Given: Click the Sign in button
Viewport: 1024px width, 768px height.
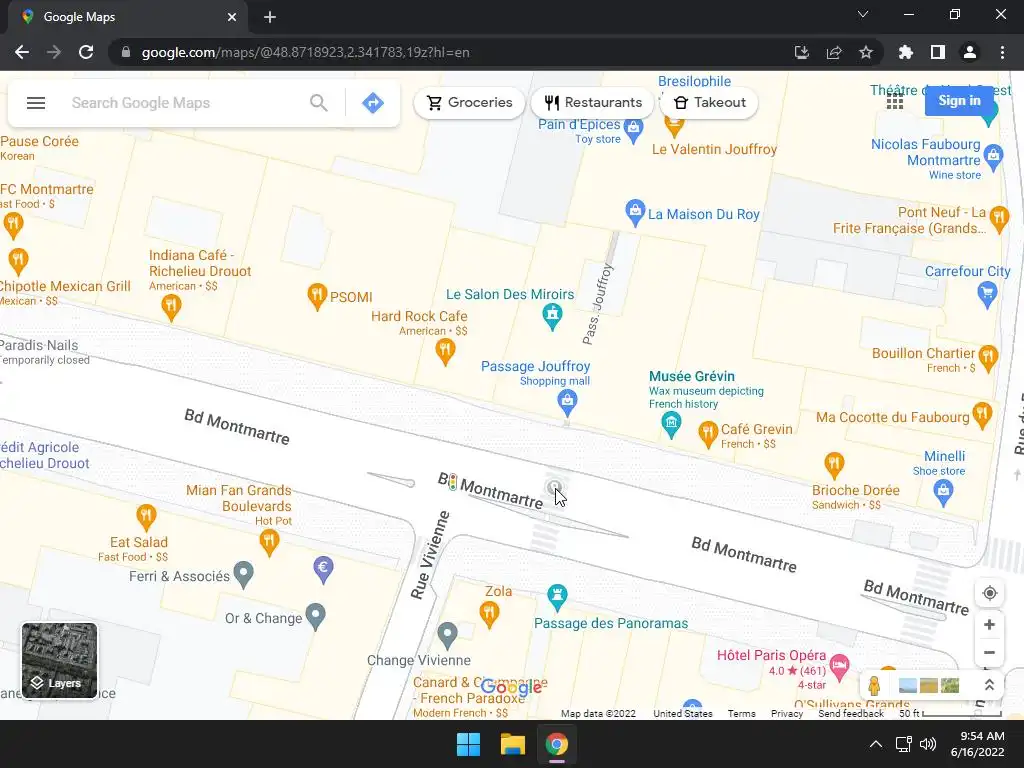Looking at the screenshot, I should 959,101.
